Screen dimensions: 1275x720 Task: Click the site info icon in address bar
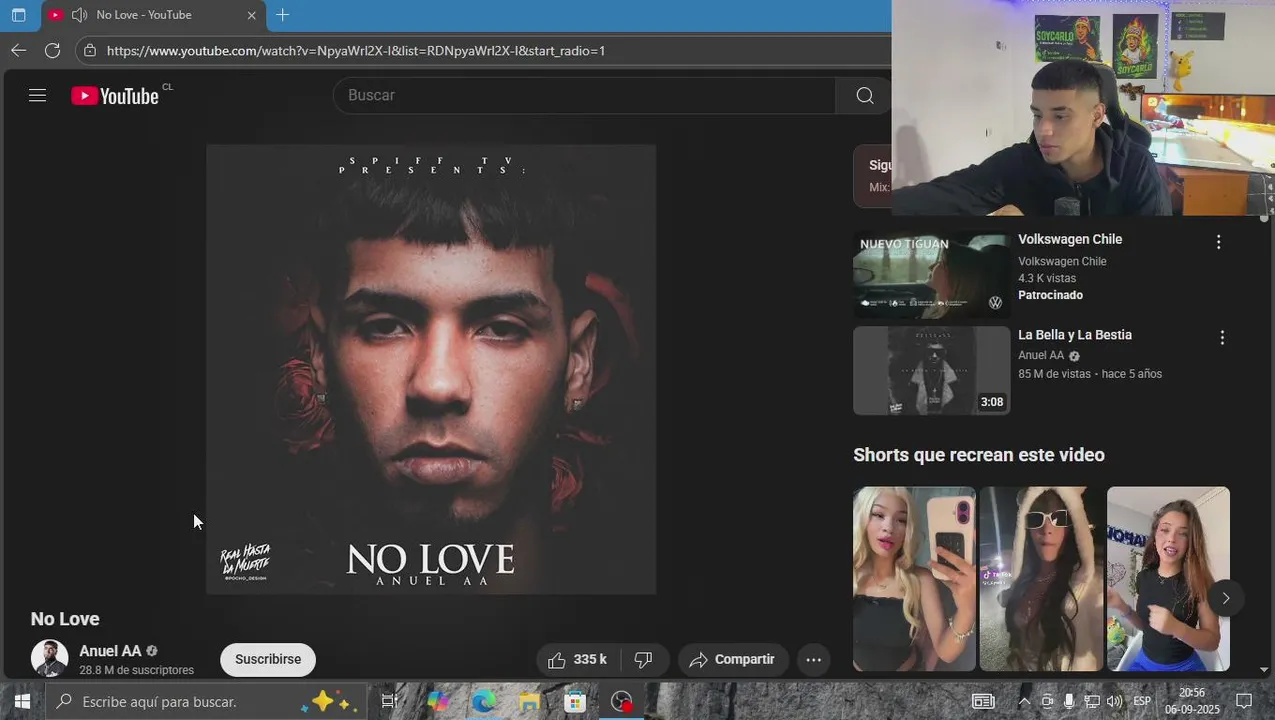click(x=91, y=50)
